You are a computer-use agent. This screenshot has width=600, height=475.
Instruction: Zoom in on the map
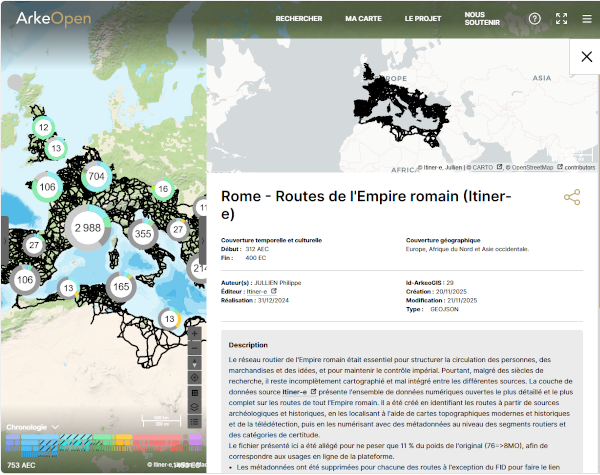195,333
